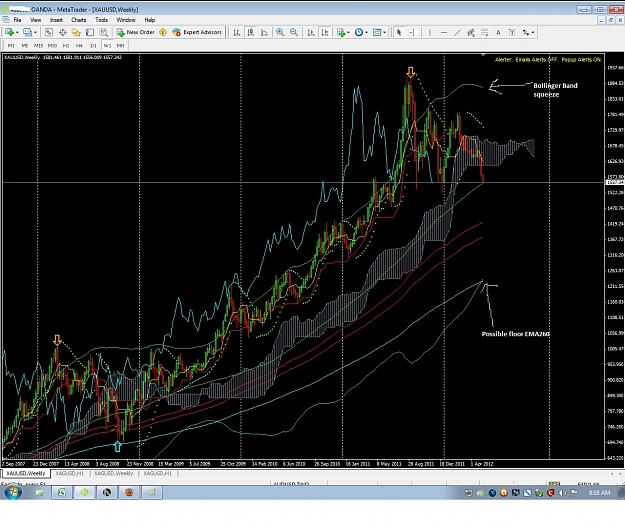Expand the Periods clock dropdown arrow
Screen dimensions: 625x527
tap(366, 33)
